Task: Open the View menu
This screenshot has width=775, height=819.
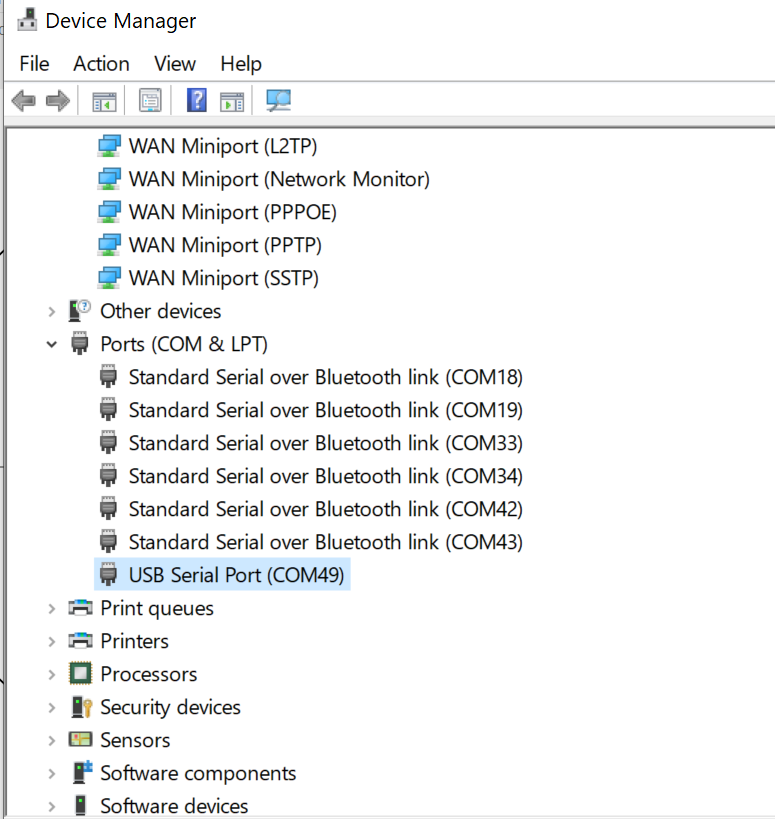Action: click(175, 64)
